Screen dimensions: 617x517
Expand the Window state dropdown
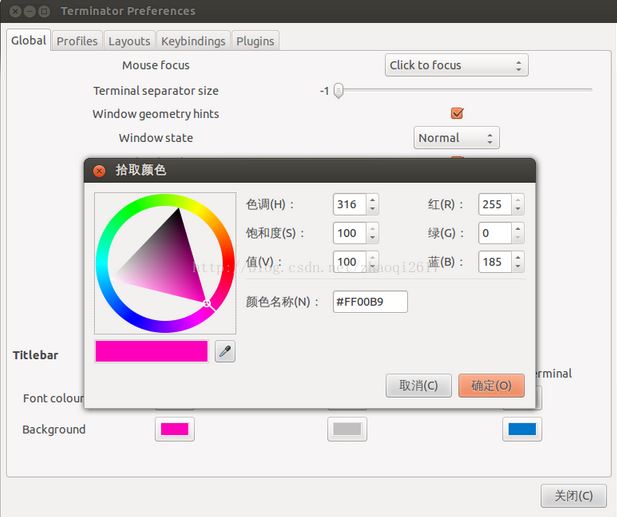point(456,138)
